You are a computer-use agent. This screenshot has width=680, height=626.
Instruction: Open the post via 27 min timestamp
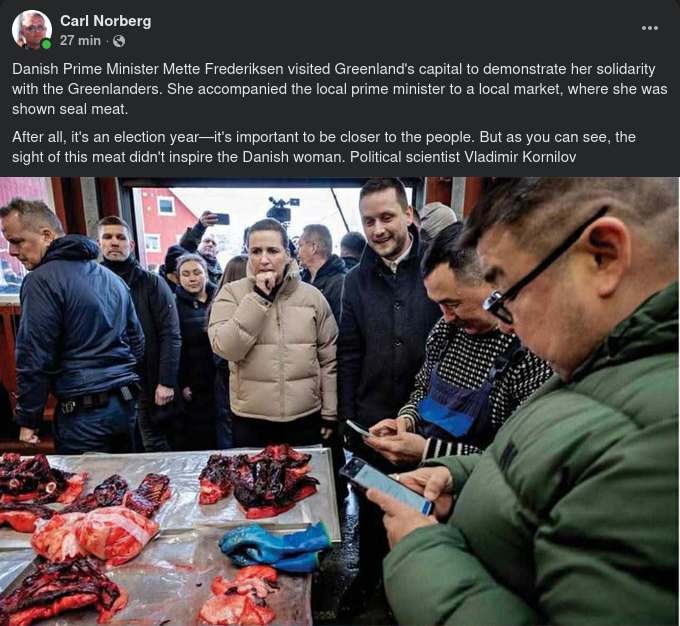[80, 40]
